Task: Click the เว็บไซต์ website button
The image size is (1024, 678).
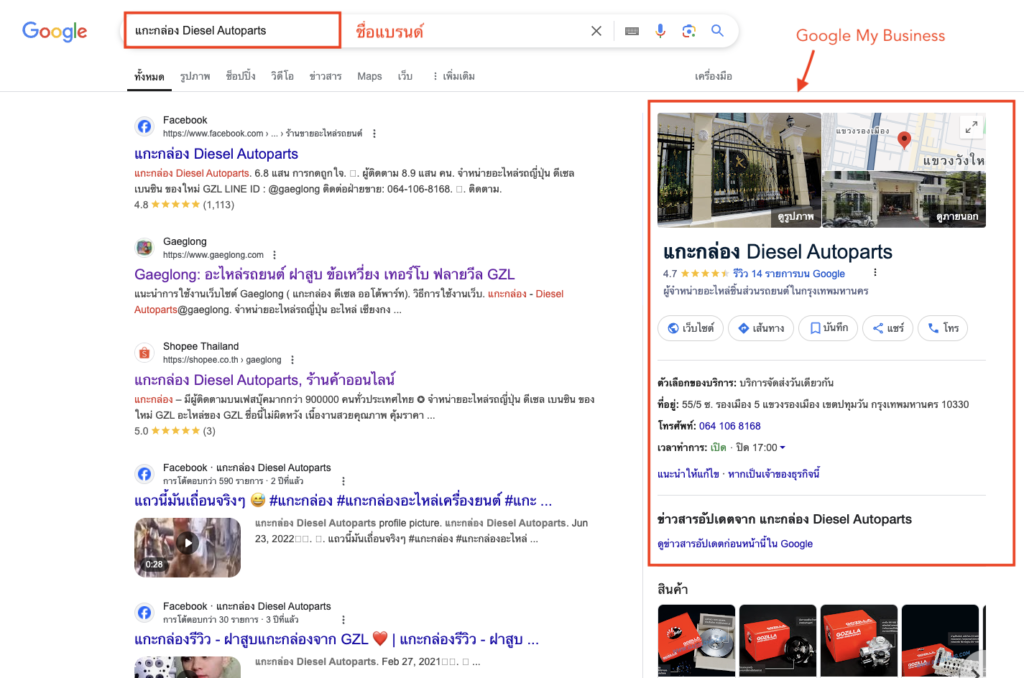Action: pos(688,328)
